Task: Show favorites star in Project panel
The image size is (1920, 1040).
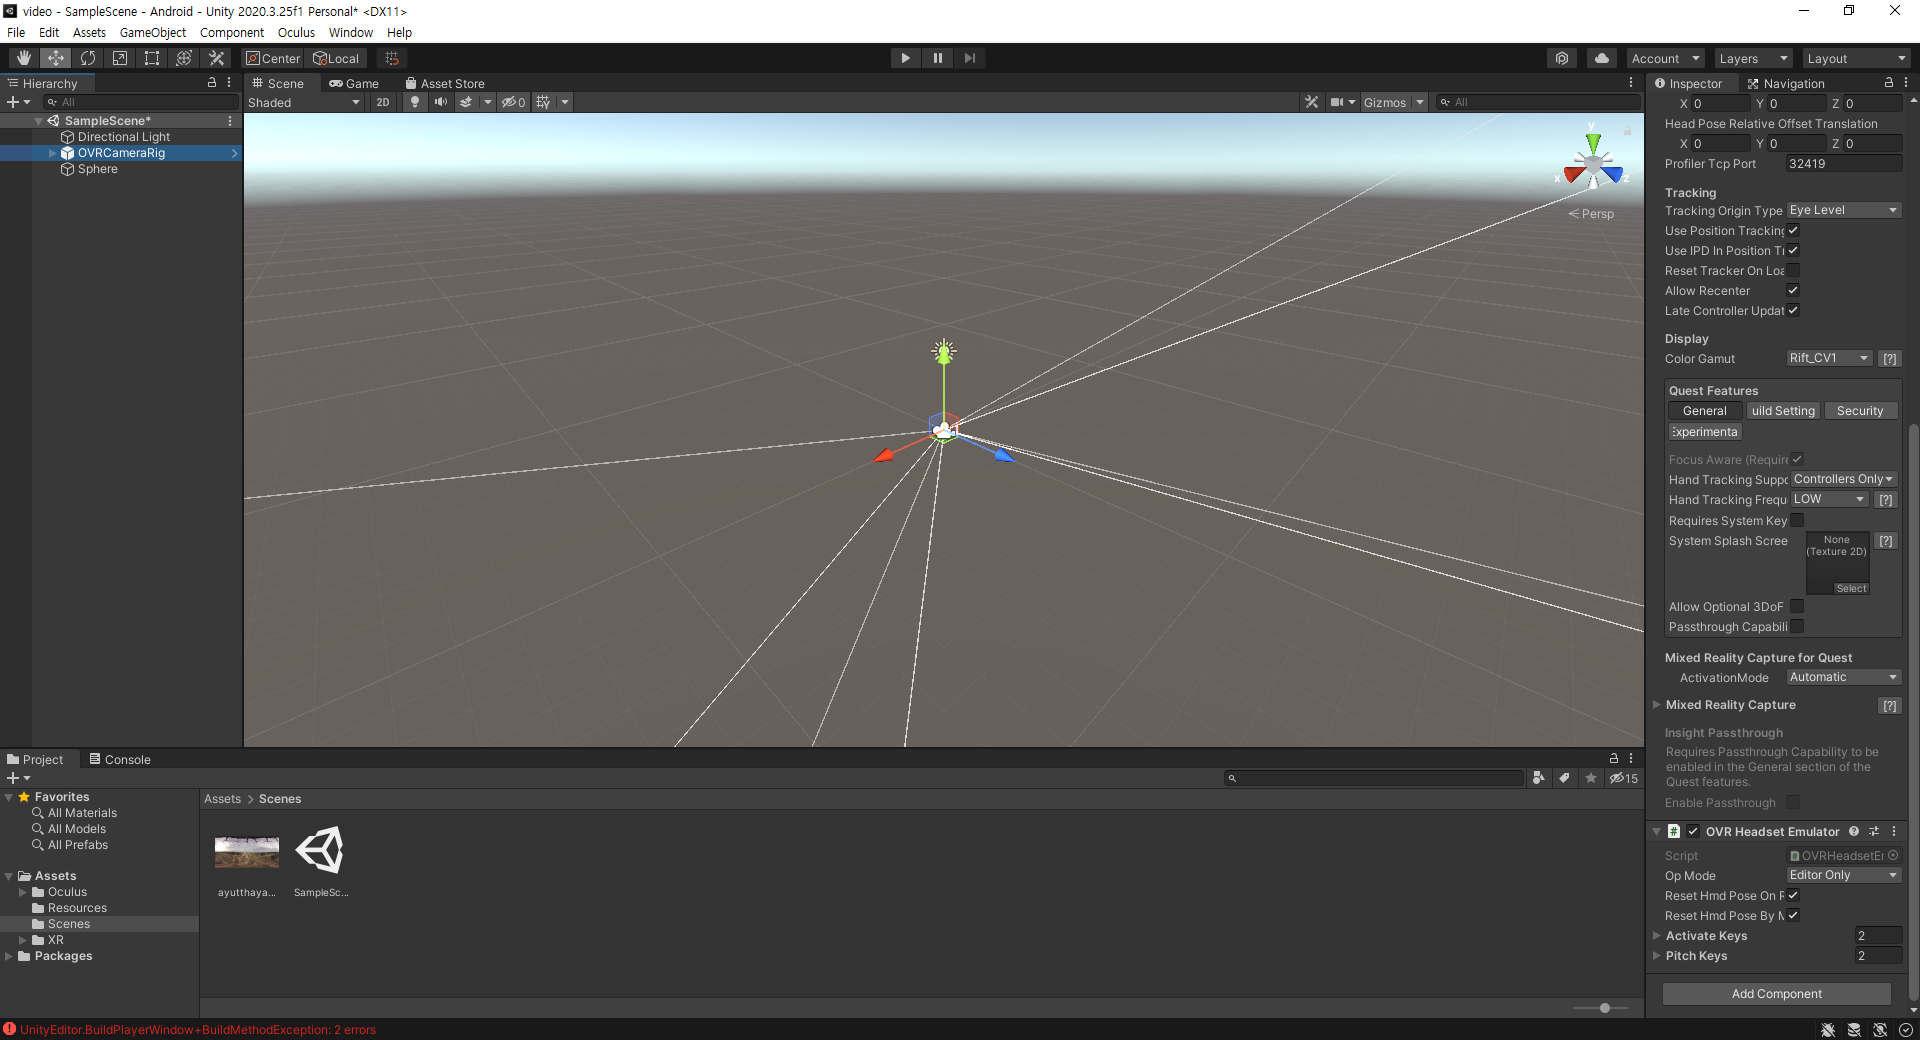Action: pyautogui.click(x=1590, y=778)
